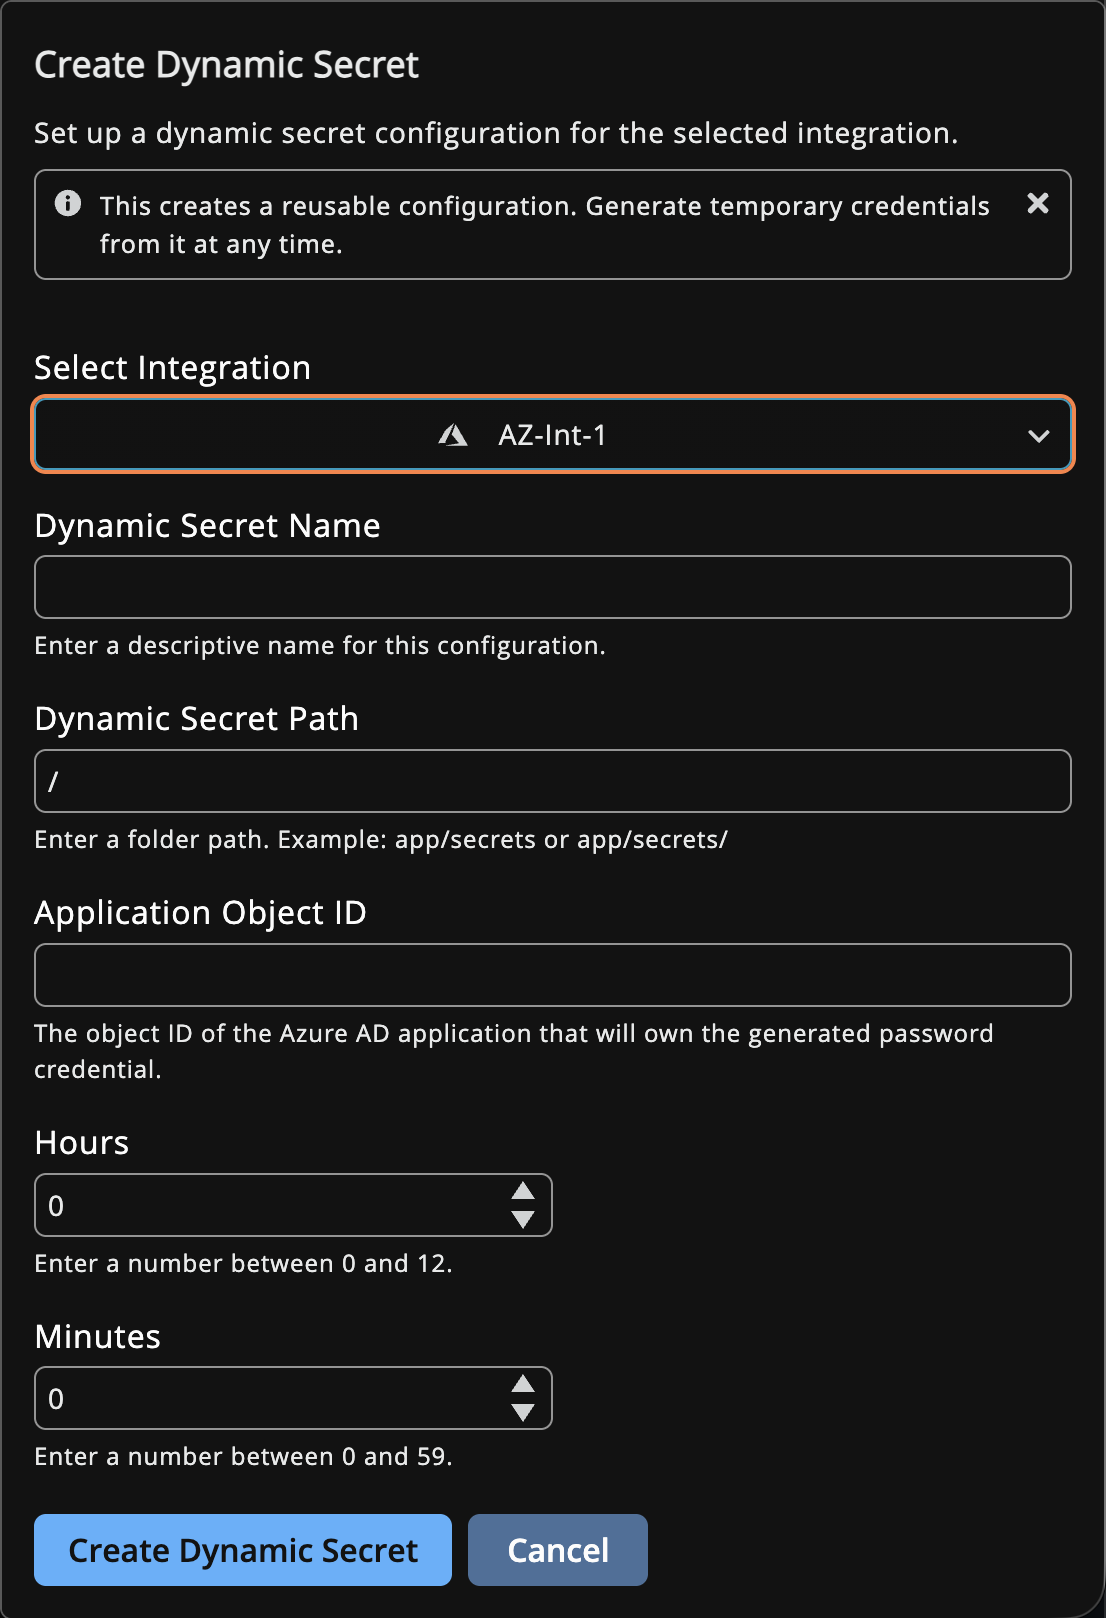Click the 'Select Integration' label
The image size is (1106, 1618).
click(173, 368)
